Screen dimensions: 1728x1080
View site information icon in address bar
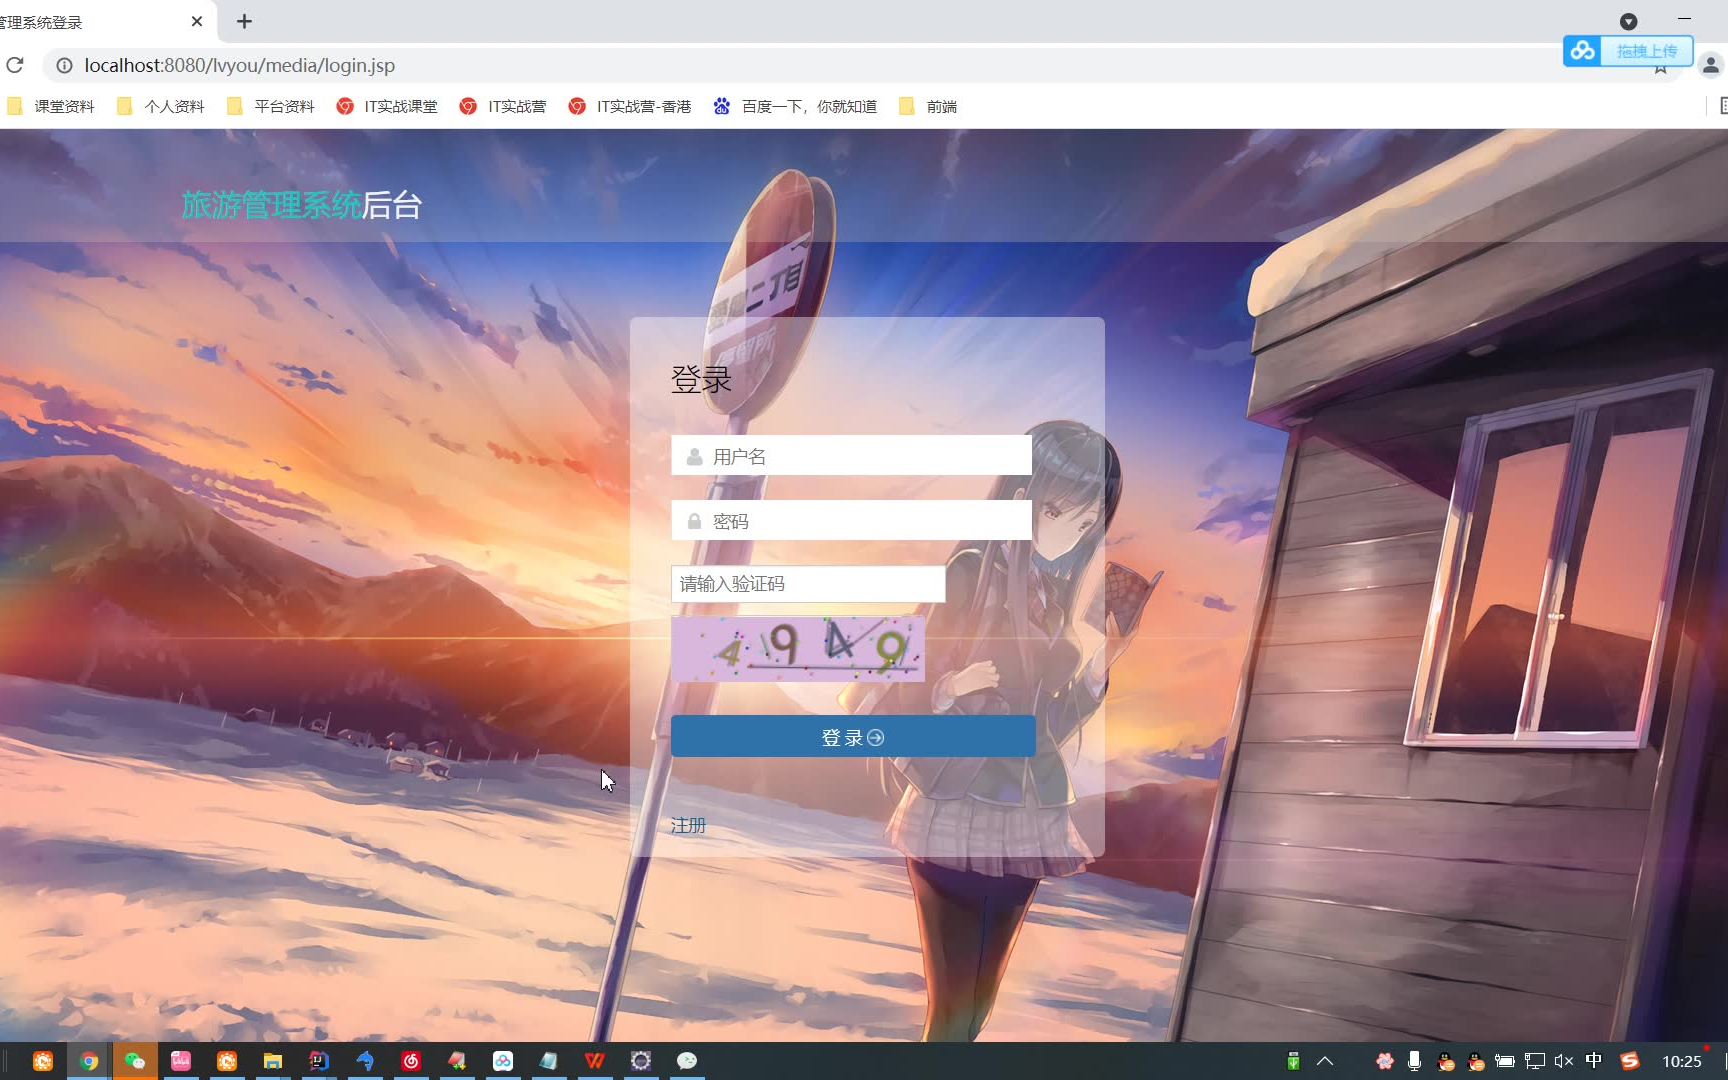[64, 65]
